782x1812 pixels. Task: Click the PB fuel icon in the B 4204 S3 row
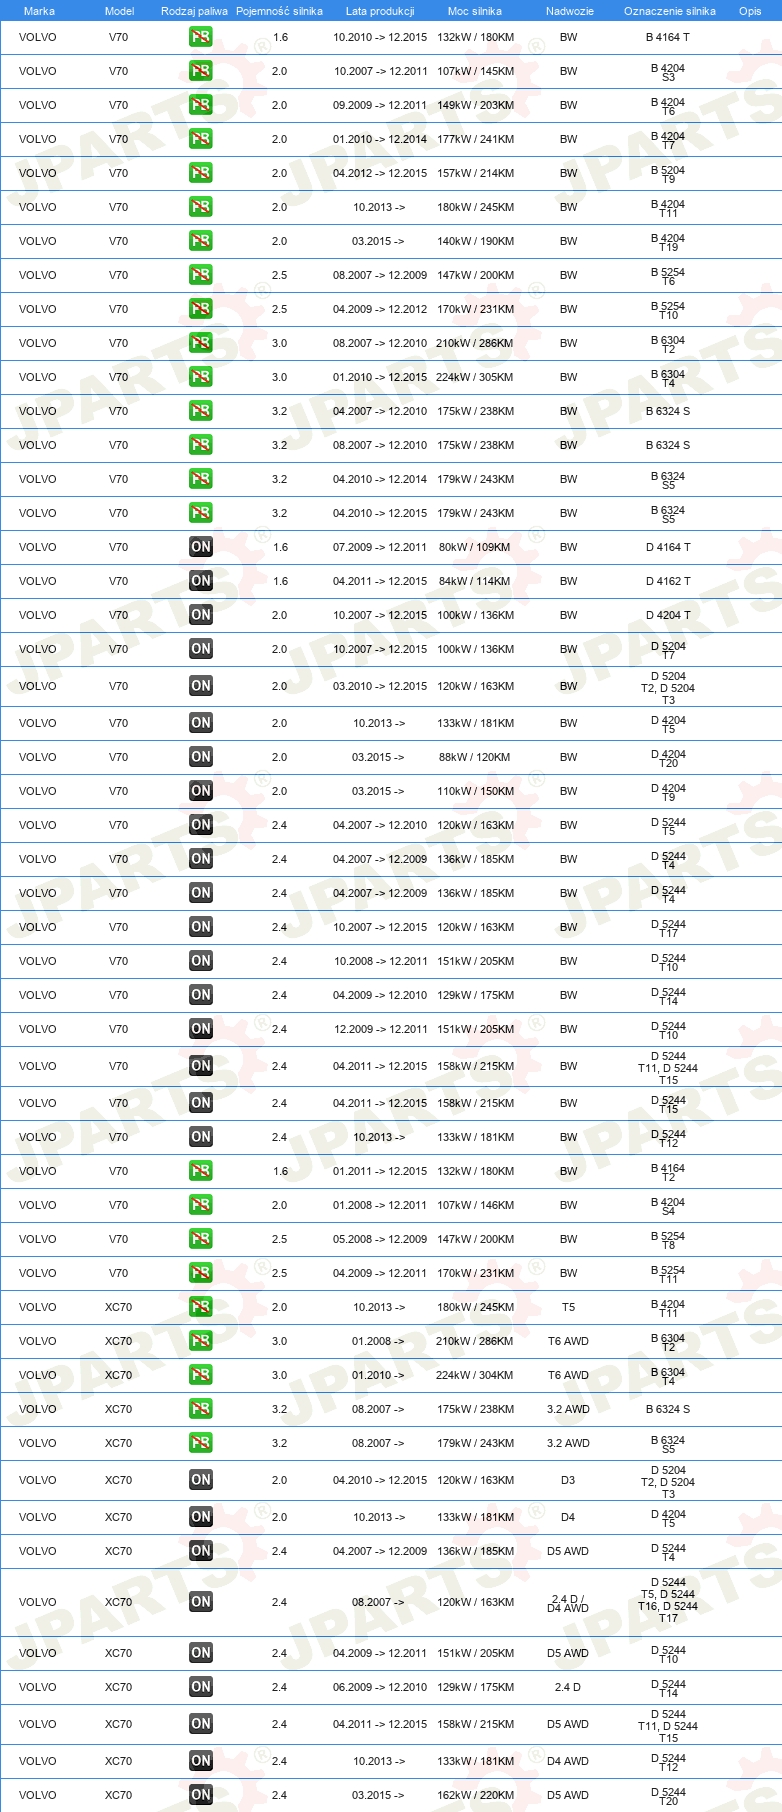click(200, 71)
